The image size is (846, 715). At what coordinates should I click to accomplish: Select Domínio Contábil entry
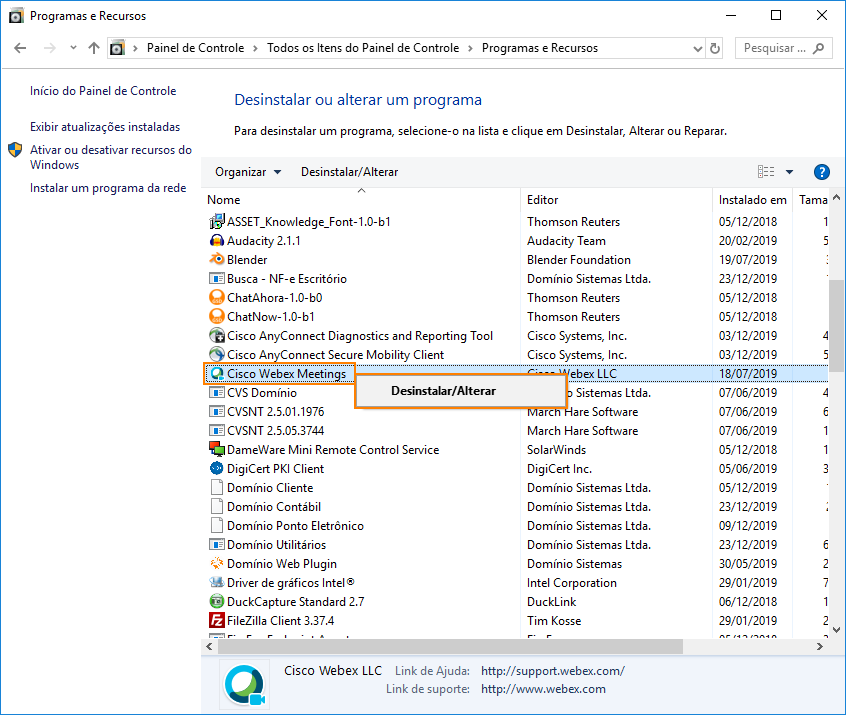pos(274,507)
